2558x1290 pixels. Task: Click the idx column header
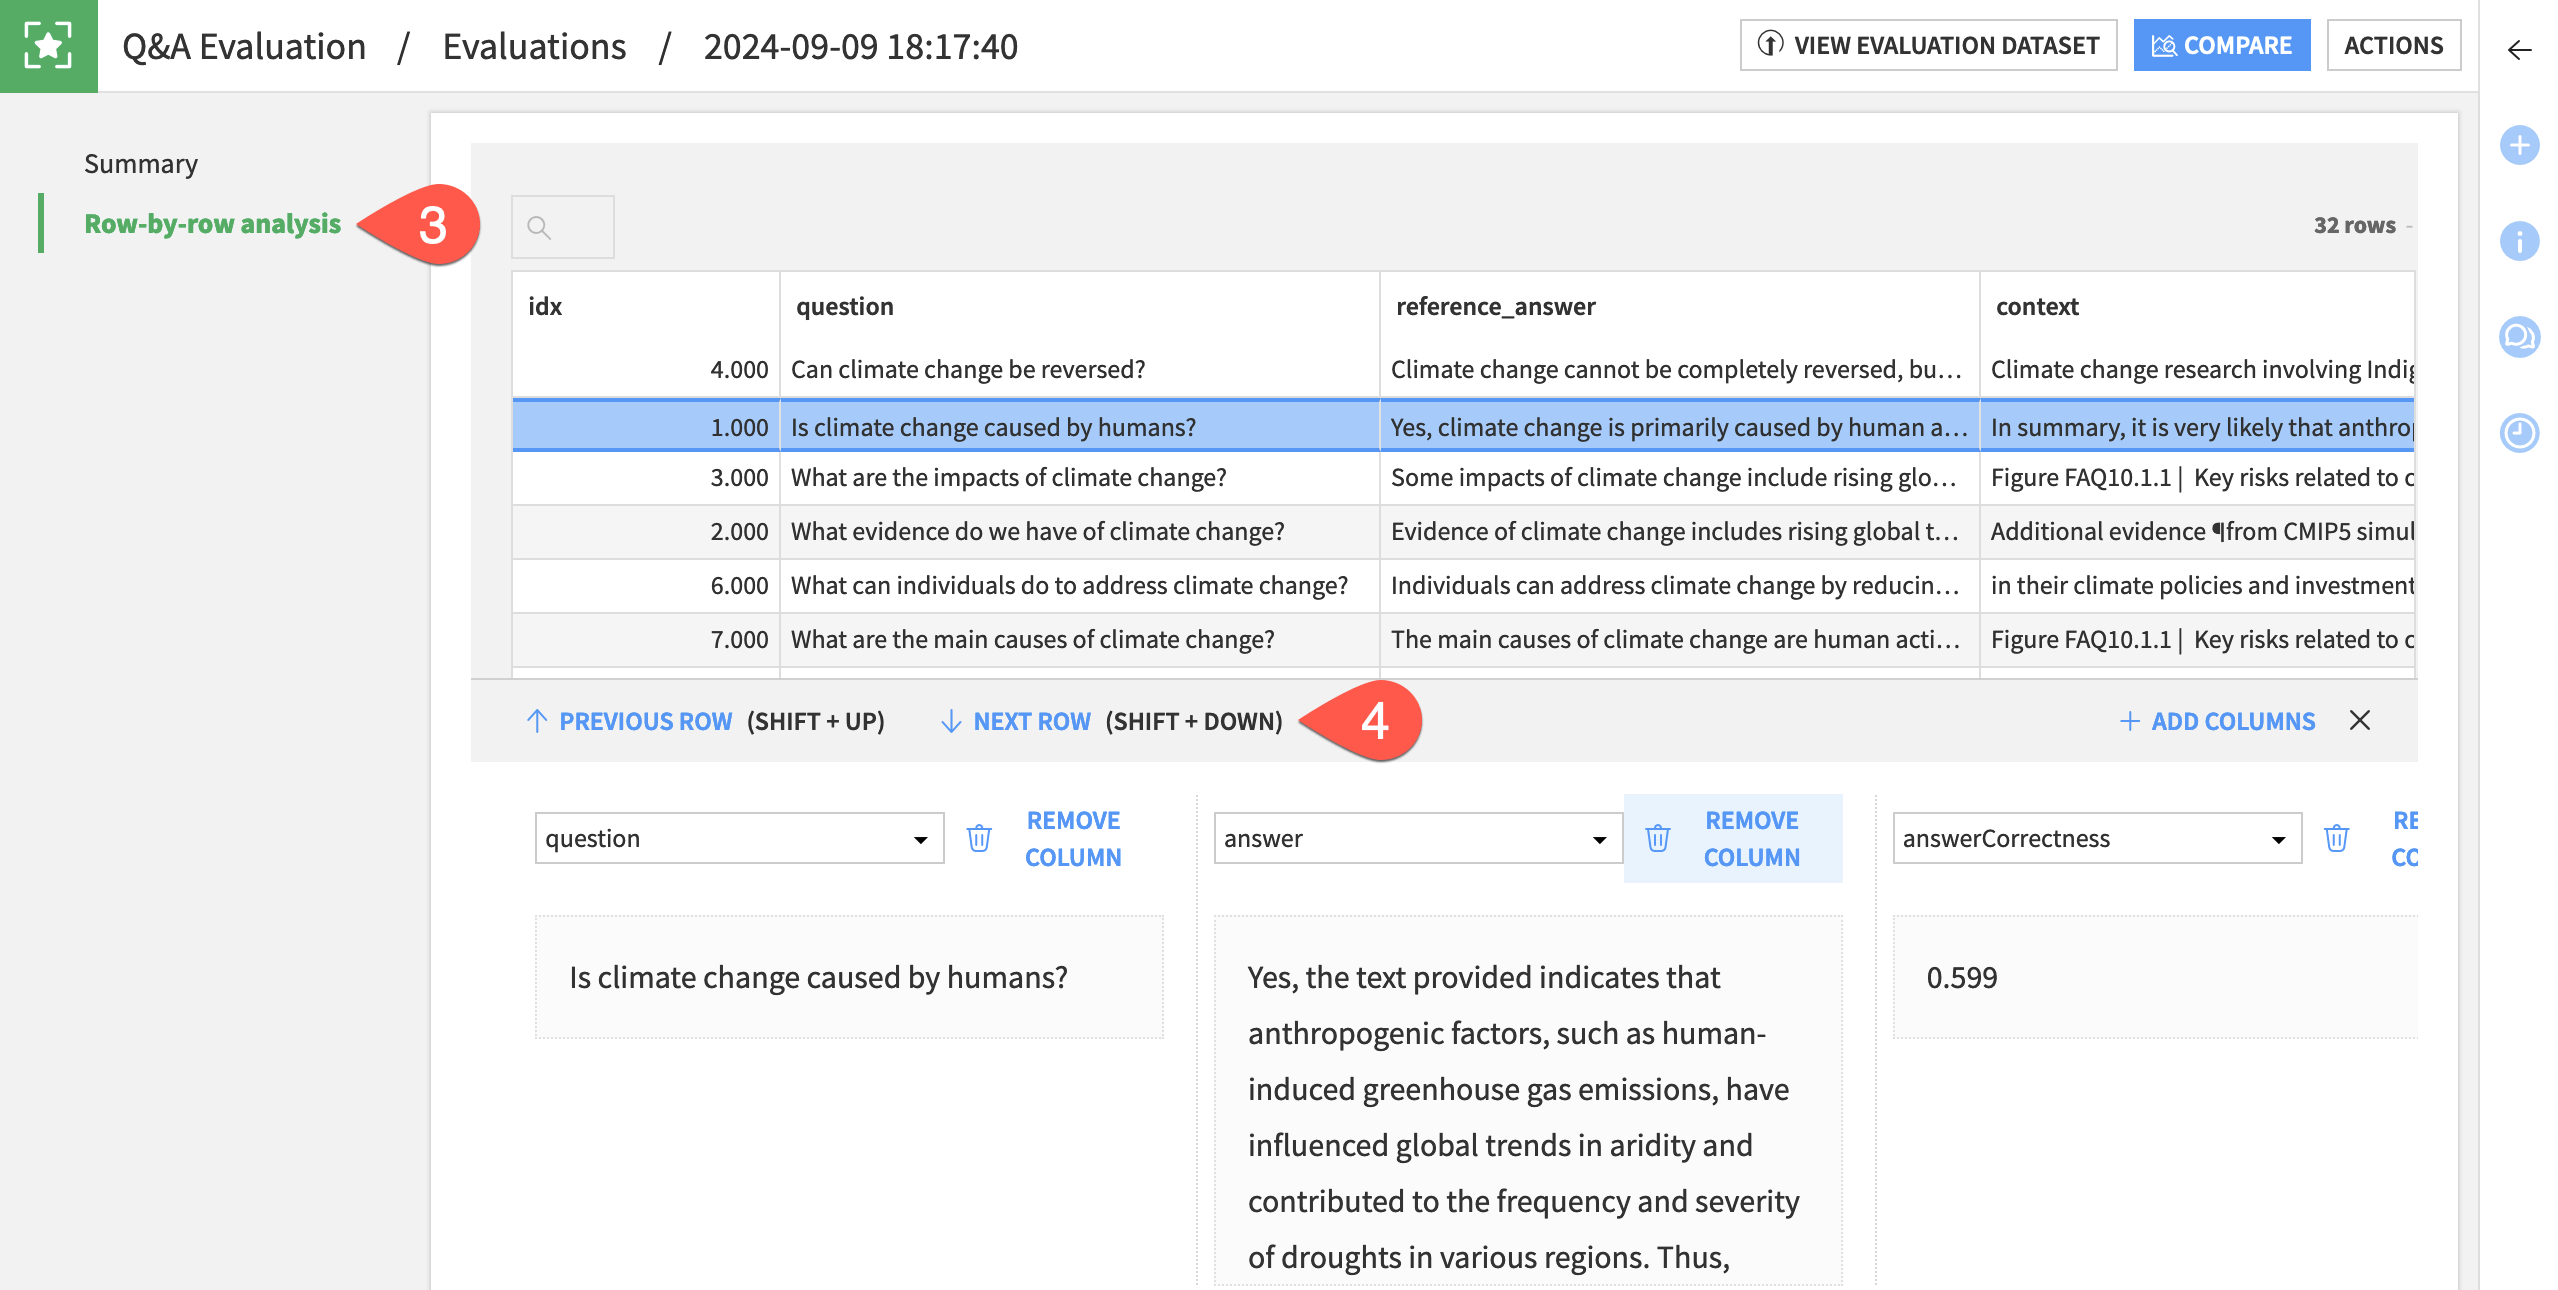click(545, 306)
